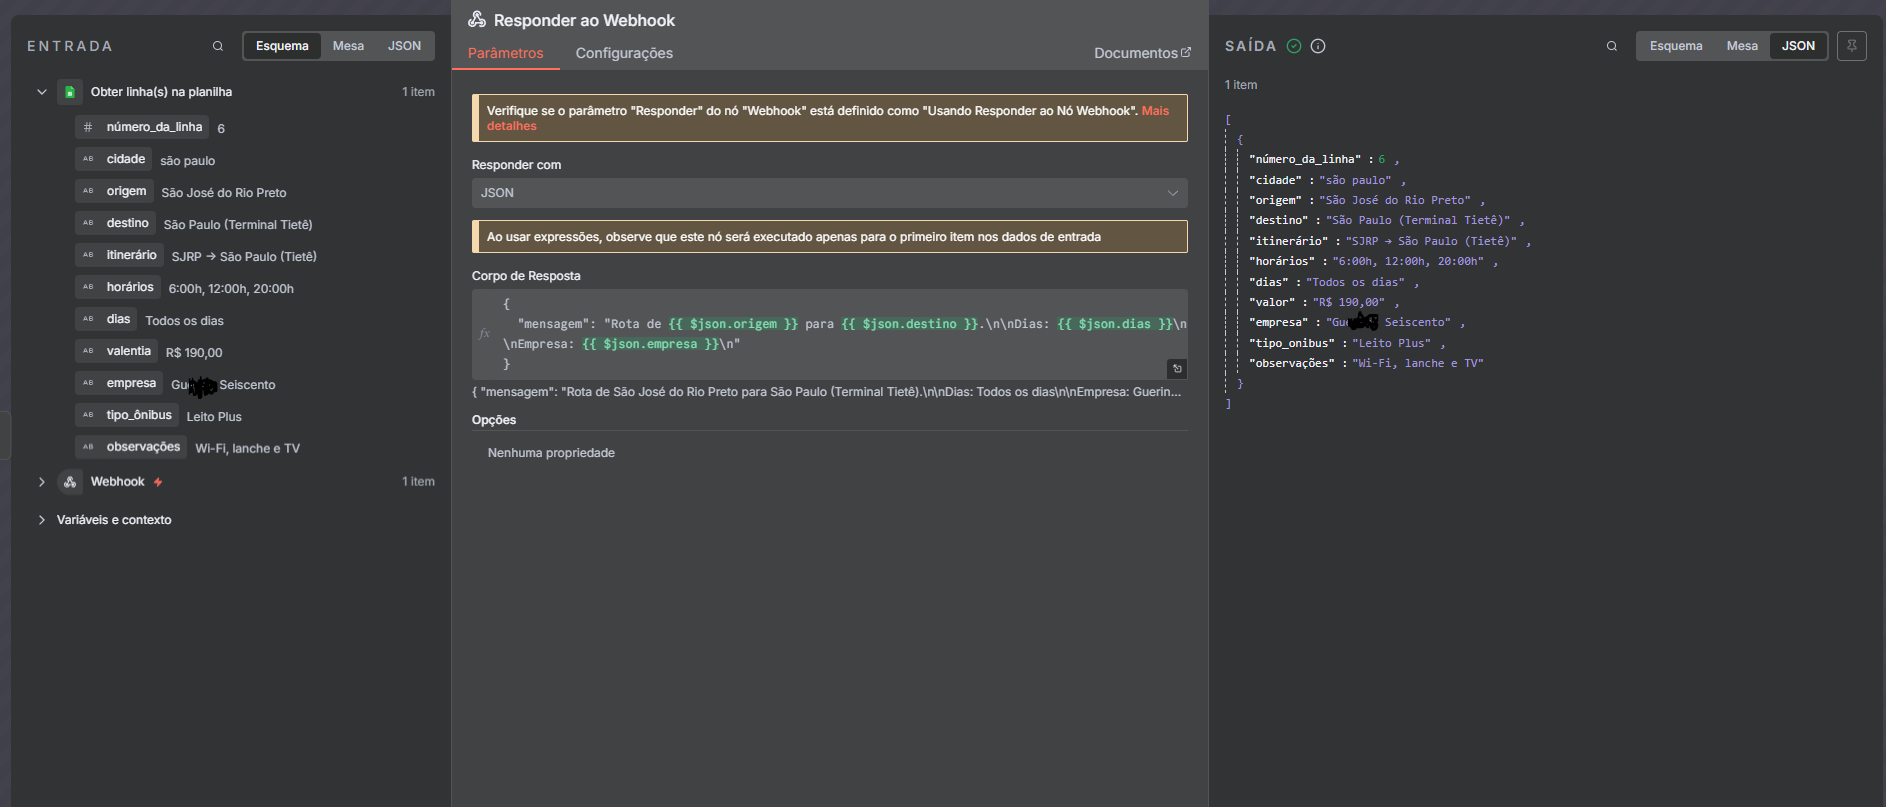Screen dimensions: 1886x807
Task: Click the itinerário field pill
Action: [120, 255]
